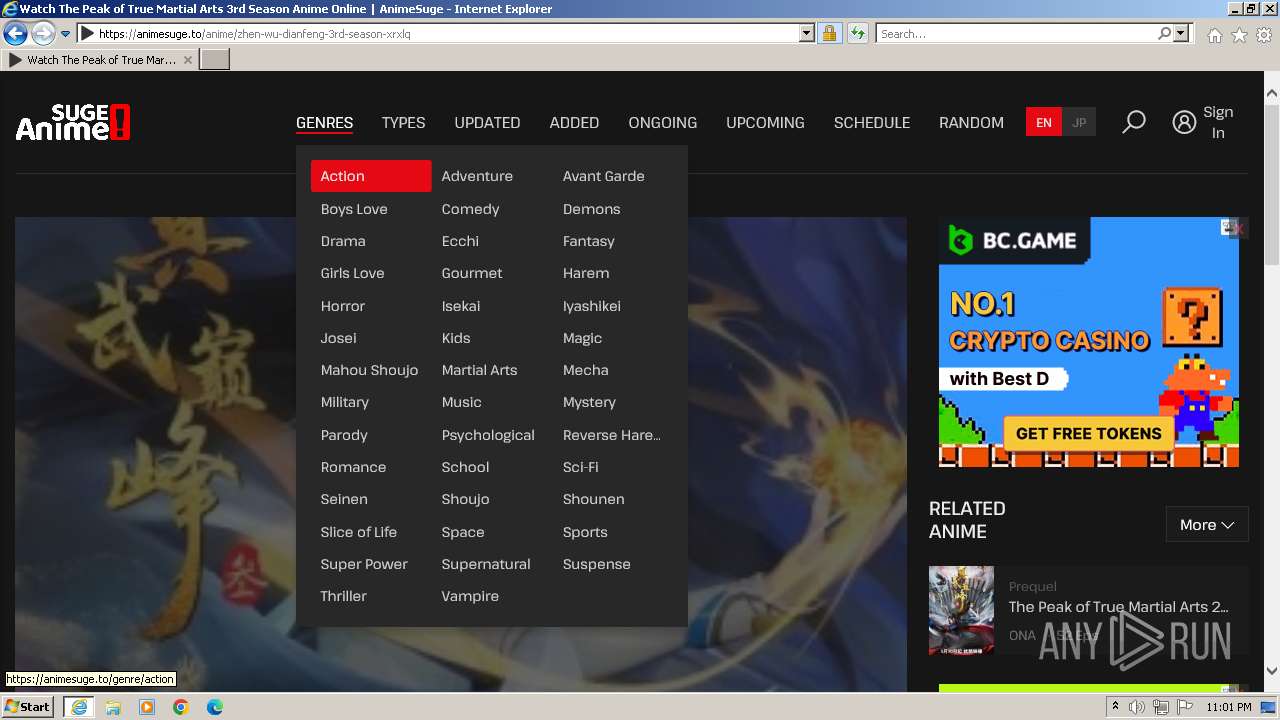Open The Peak of True Martial Arts 2 prequel
1280x720 pixels.
(x=1118, y=607)
